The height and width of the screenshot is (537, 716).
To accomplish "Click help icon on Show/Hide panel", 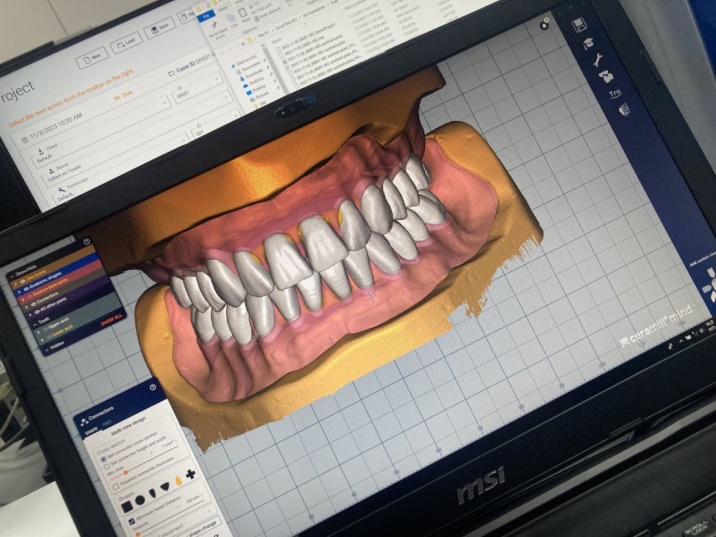I will [87, 242].
